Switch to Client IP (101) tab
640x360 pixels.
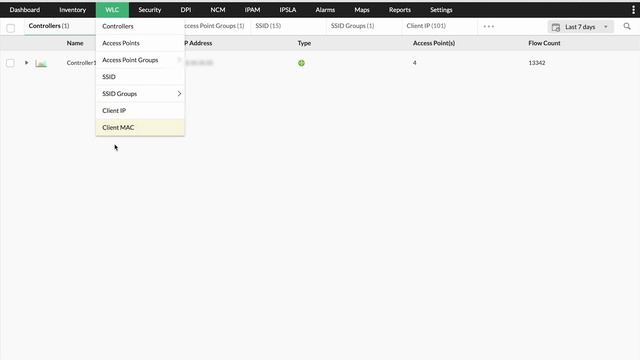[x=426, y=26]
